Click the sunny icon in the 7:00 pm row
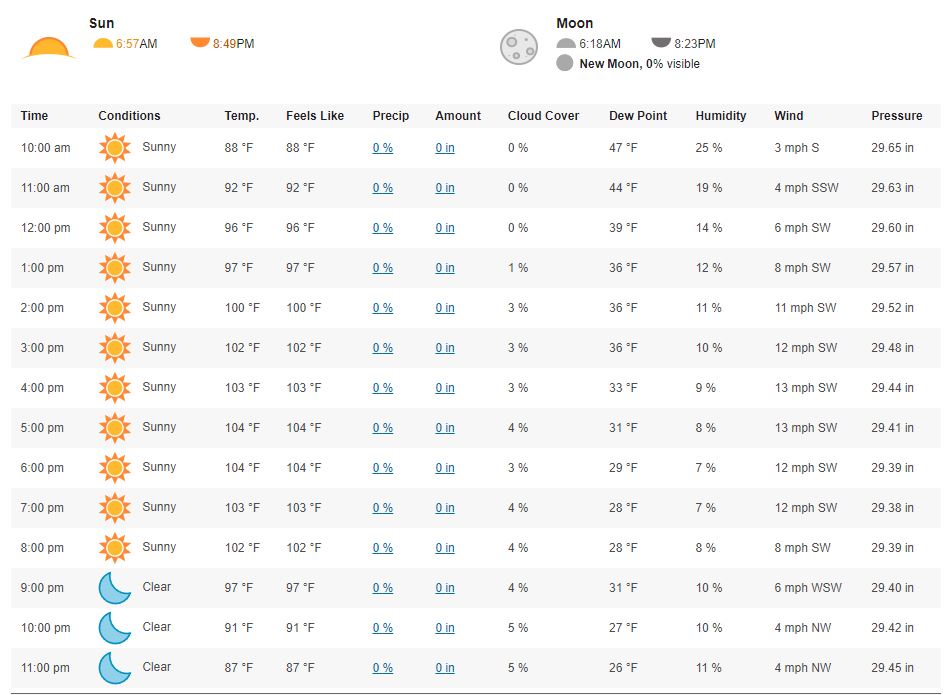This screenshot has height=695, width=948. click(x=115, y=508)
